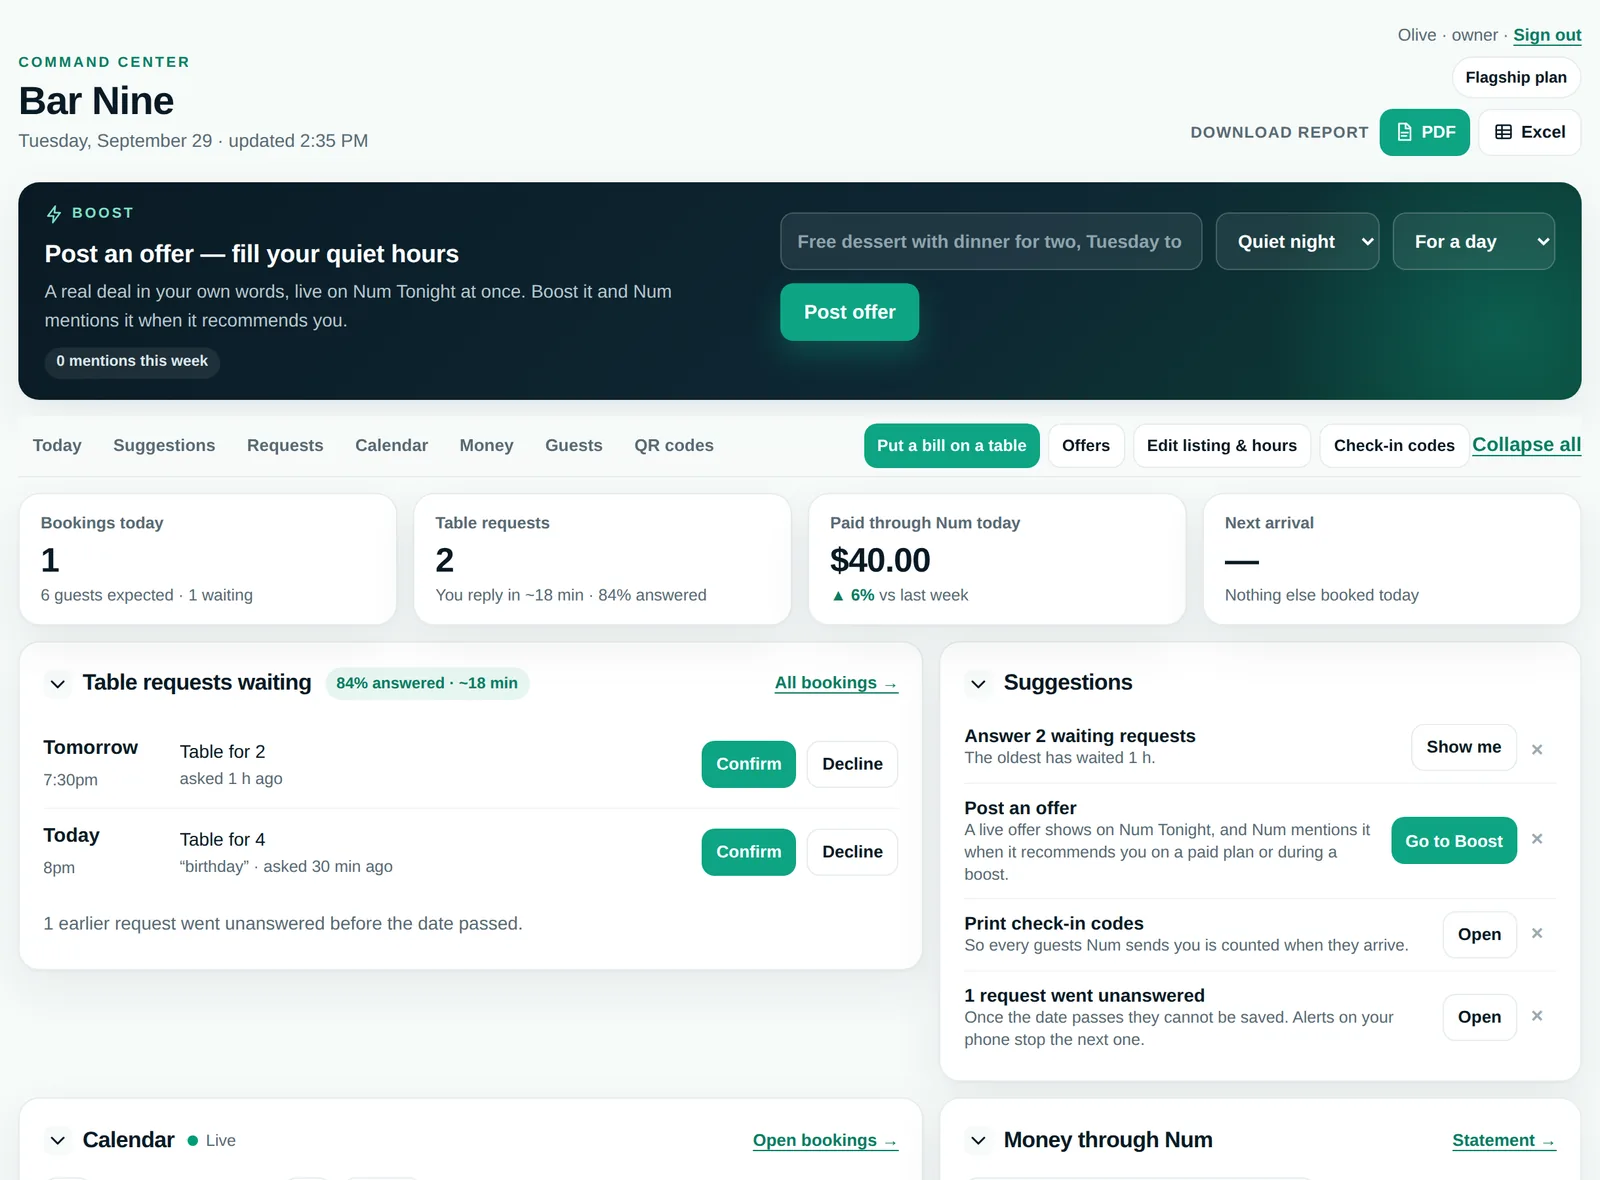Open the Statement link
1600x1180 pixels.
pos(1504,1141)
